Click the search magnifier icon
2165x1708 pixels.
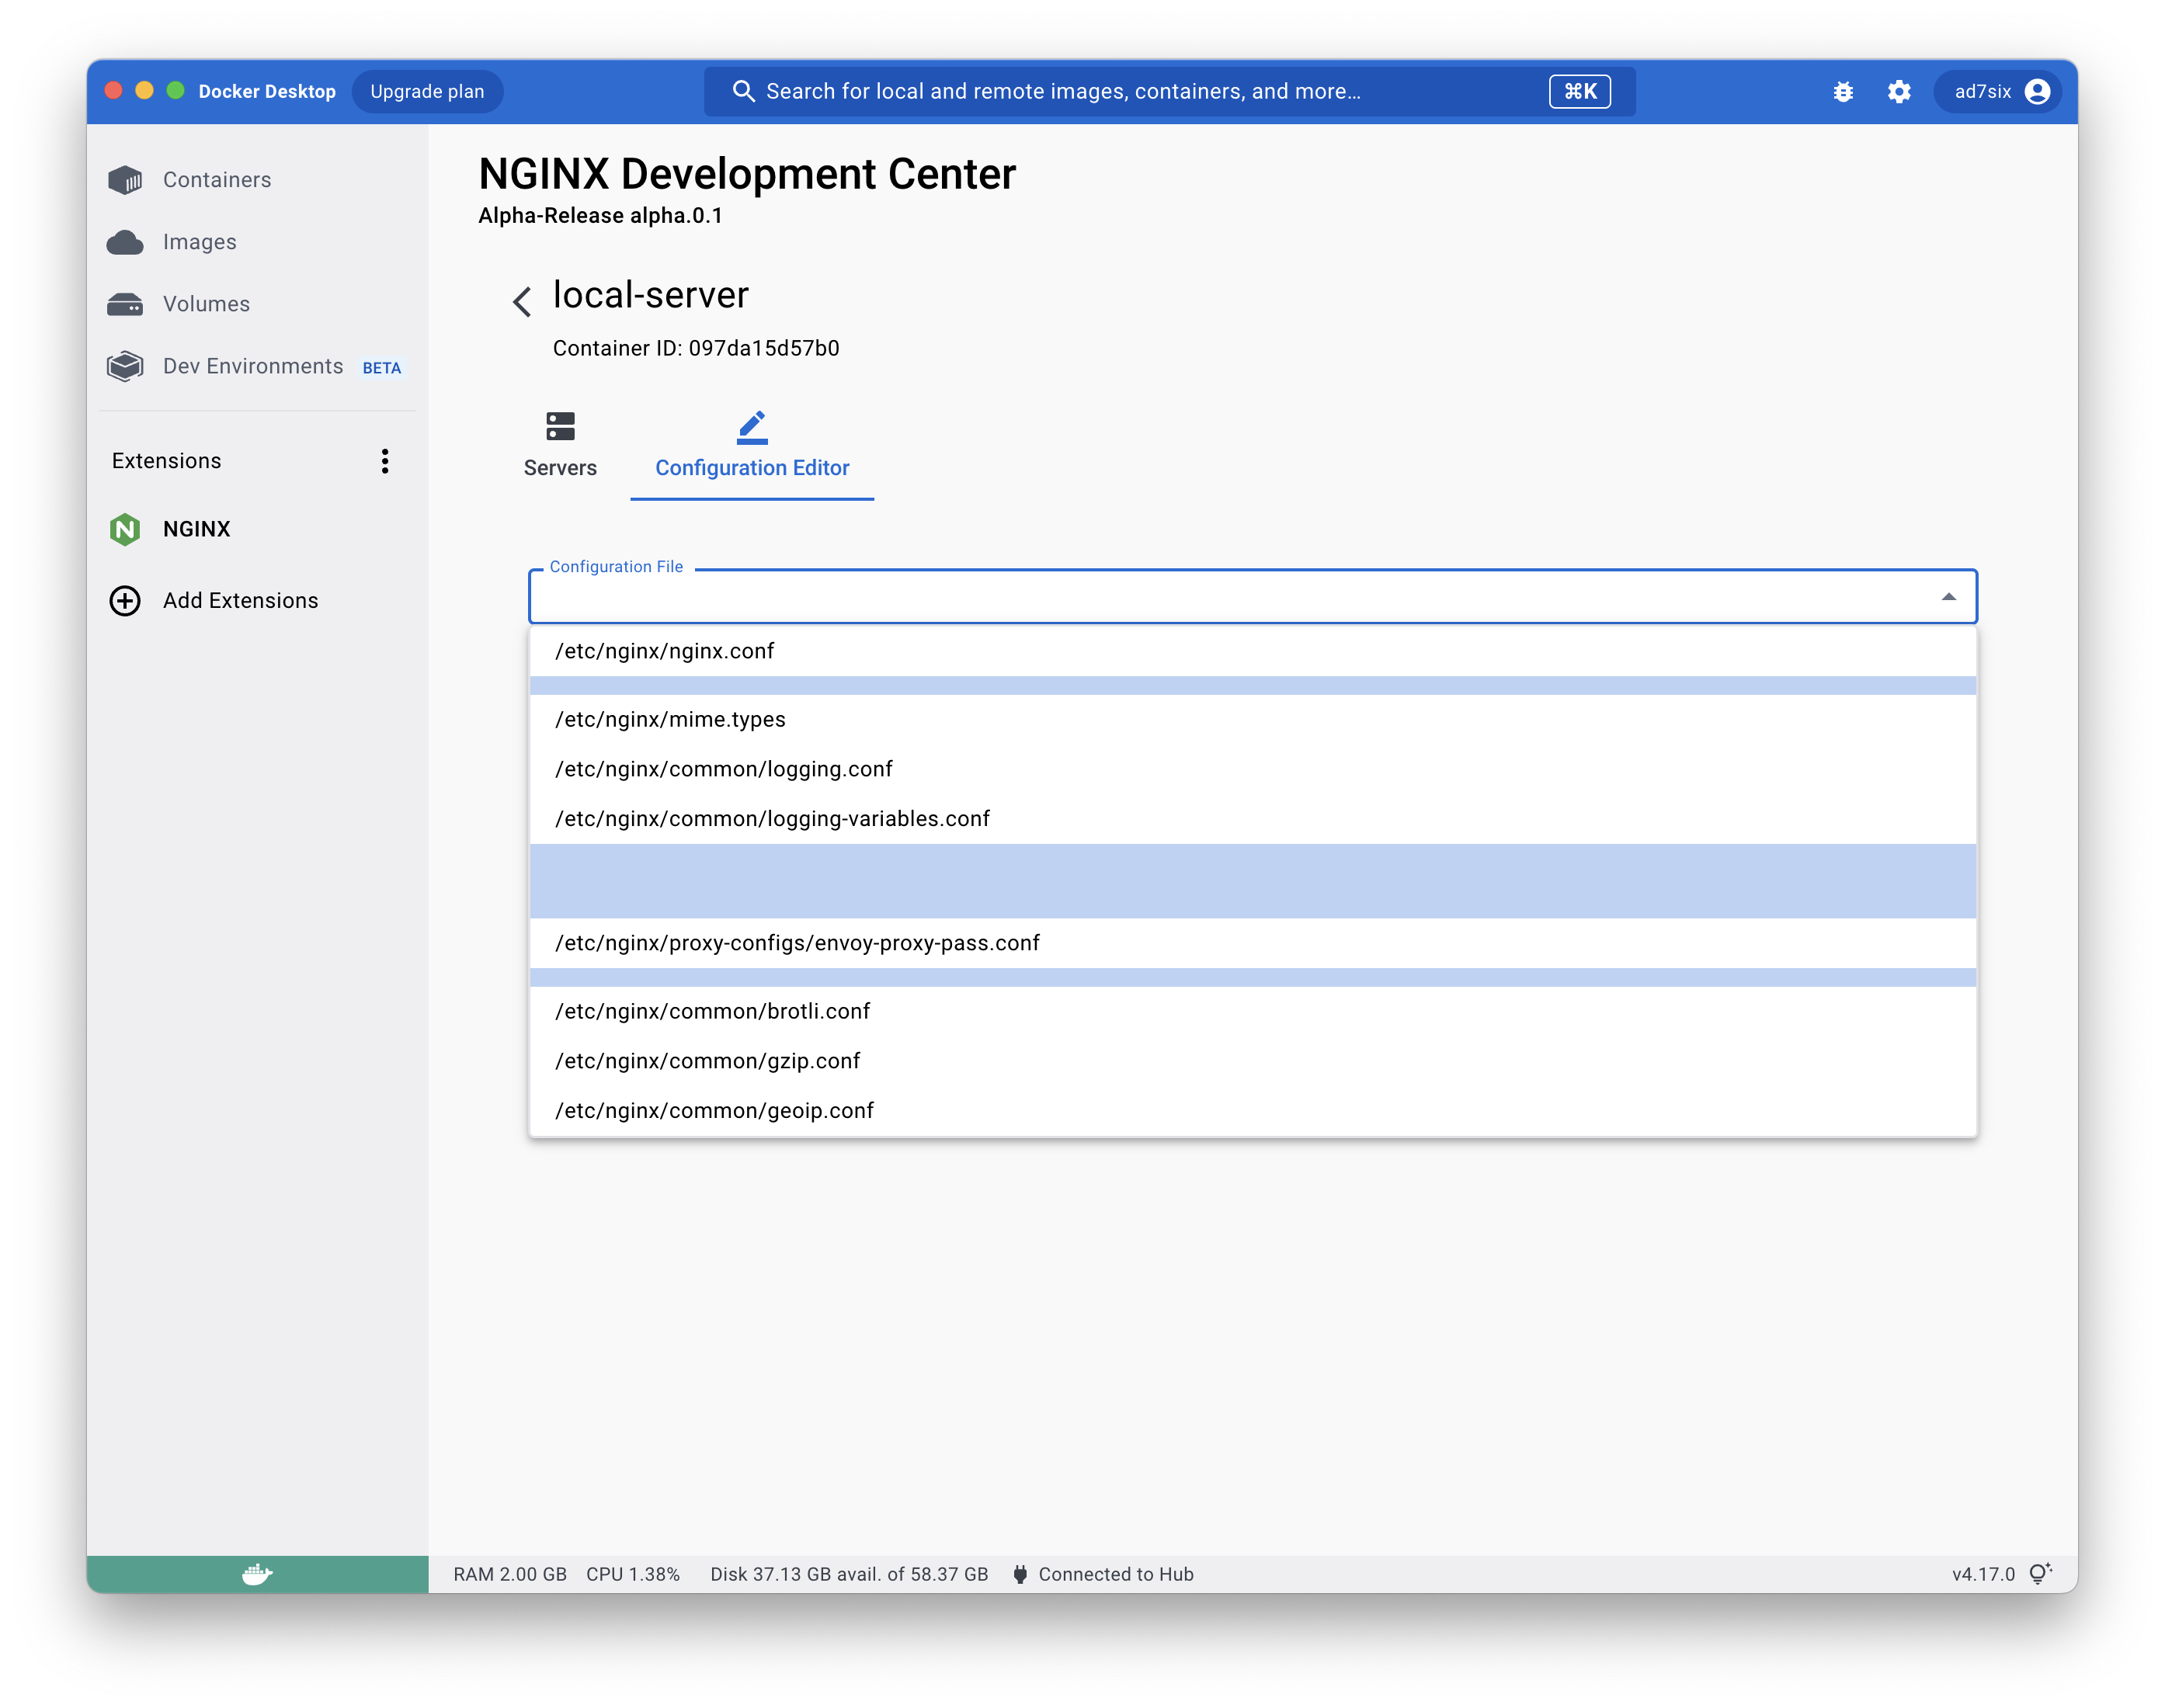pos(743,91)
